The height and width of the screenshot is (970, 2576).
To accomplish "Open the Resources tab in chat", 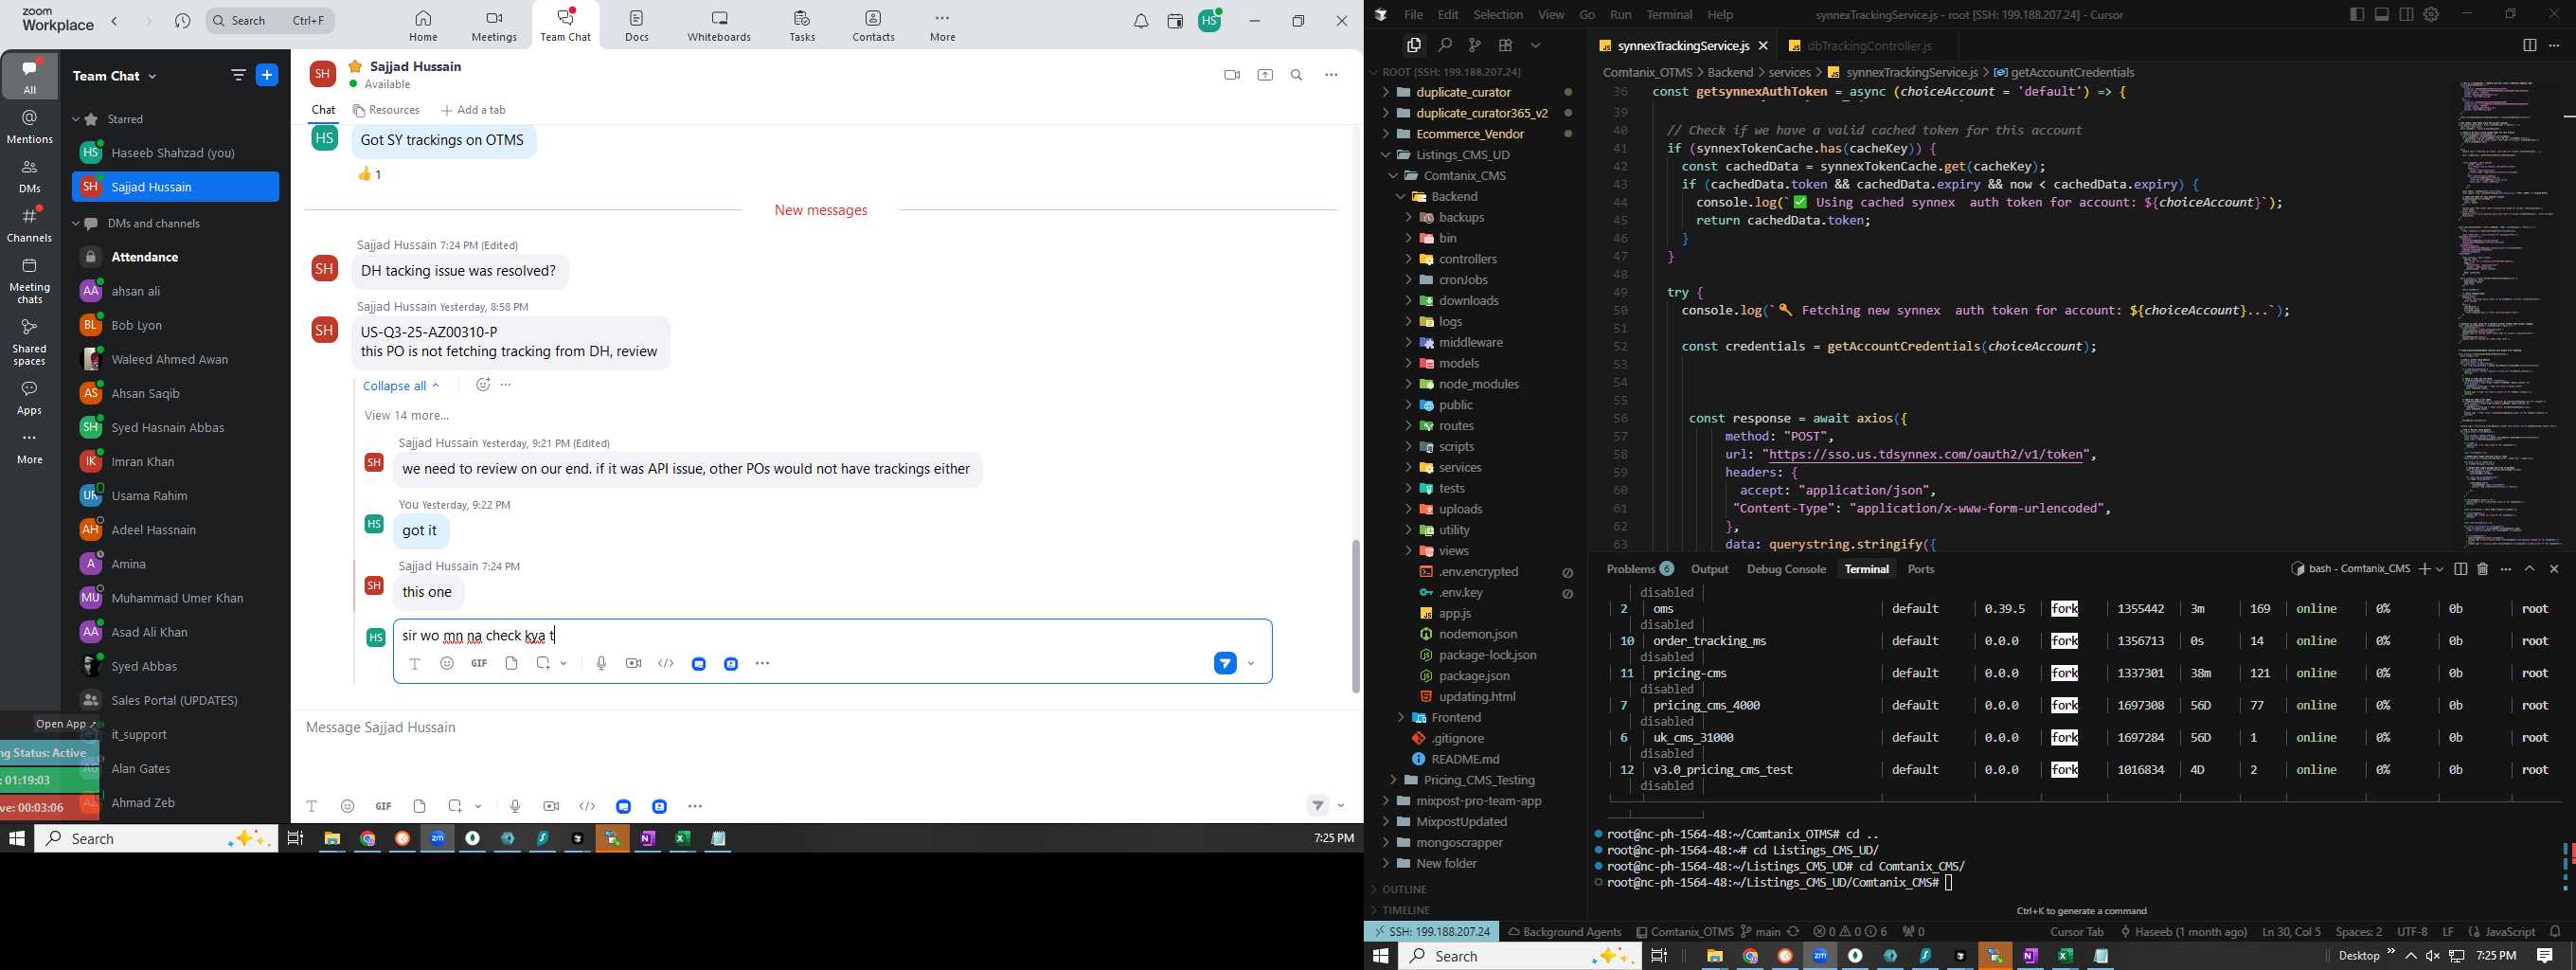I will [386, 110].
